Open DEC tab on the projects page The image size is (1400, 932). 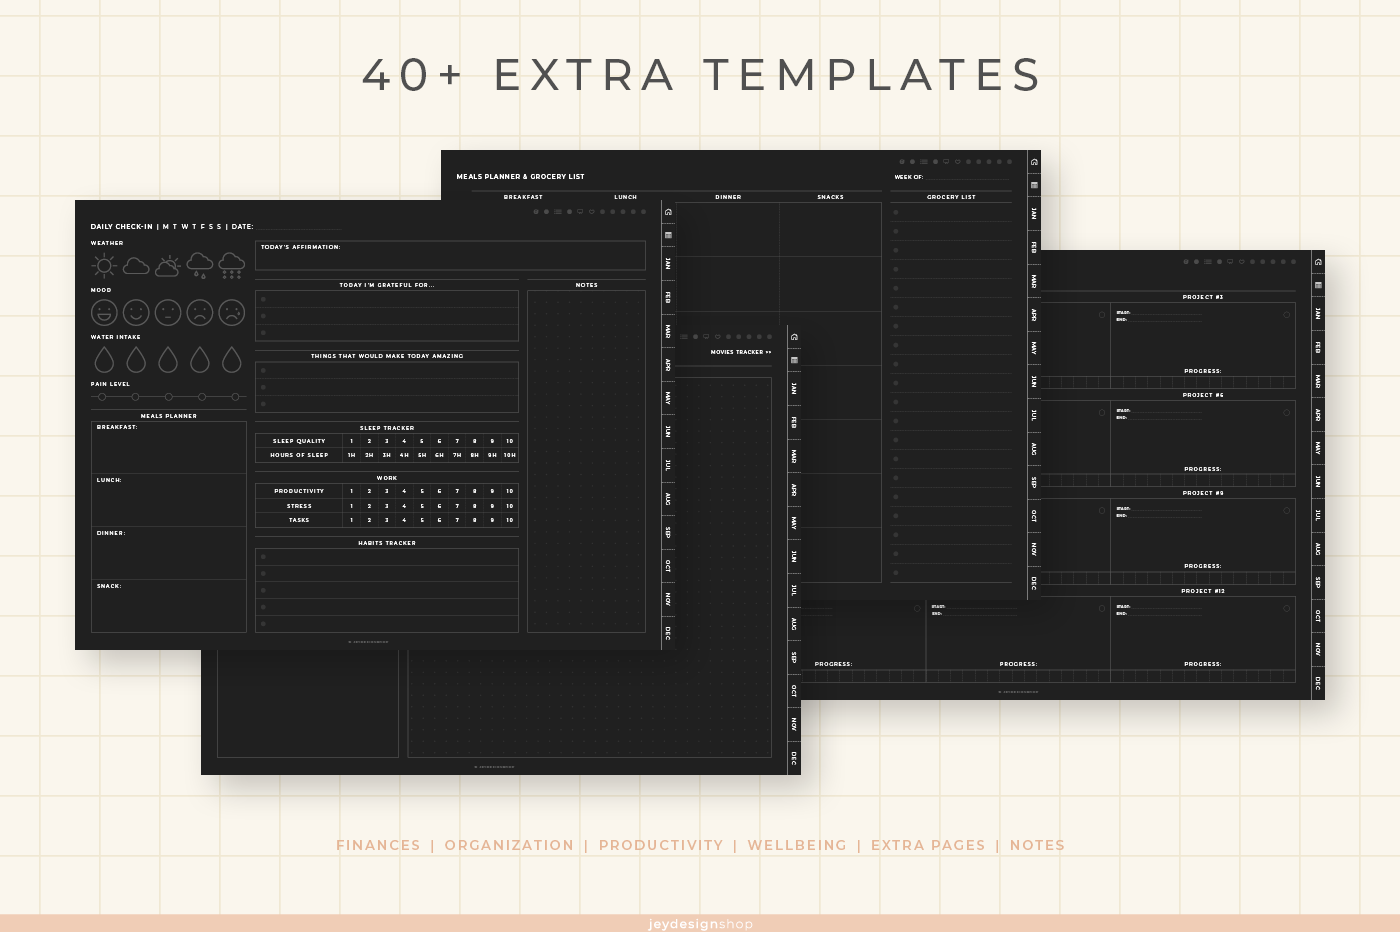point(1318,684)
